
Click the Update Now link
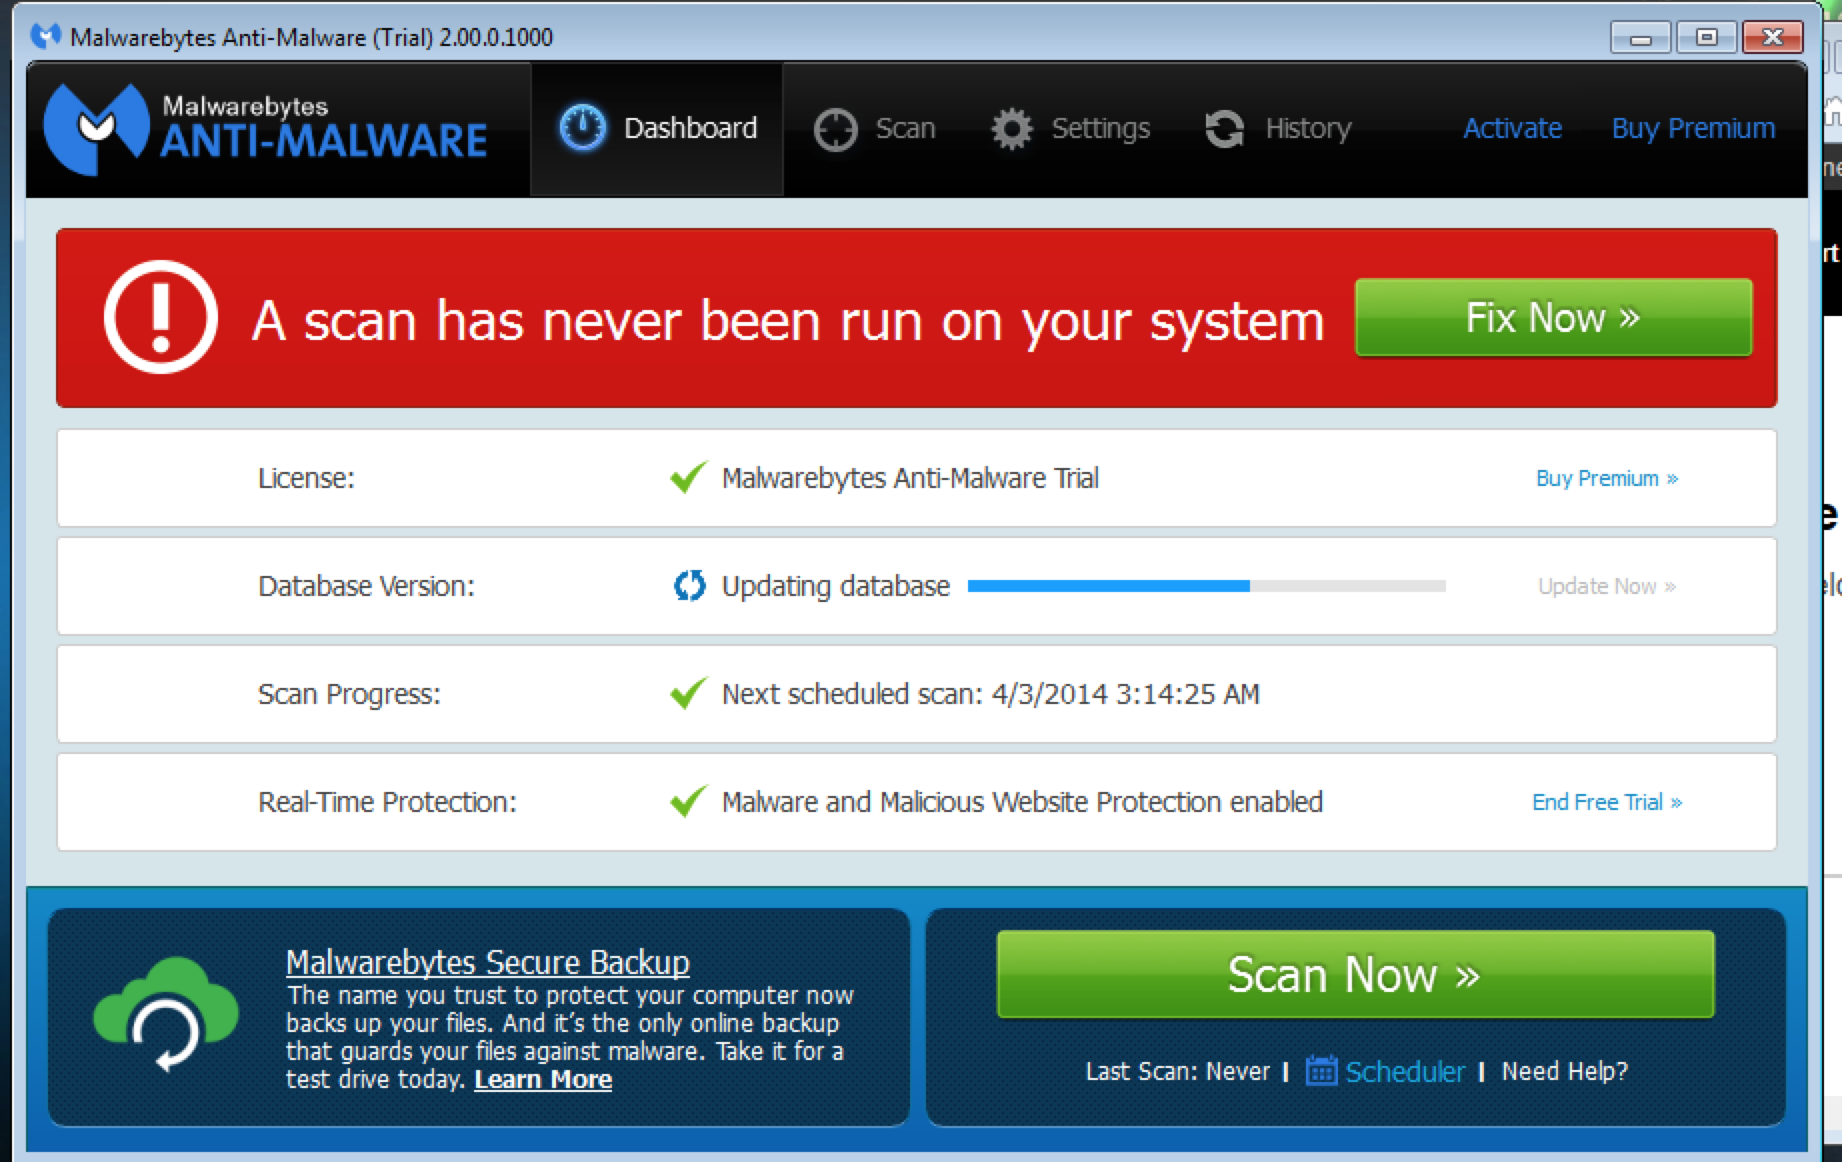1607,586
